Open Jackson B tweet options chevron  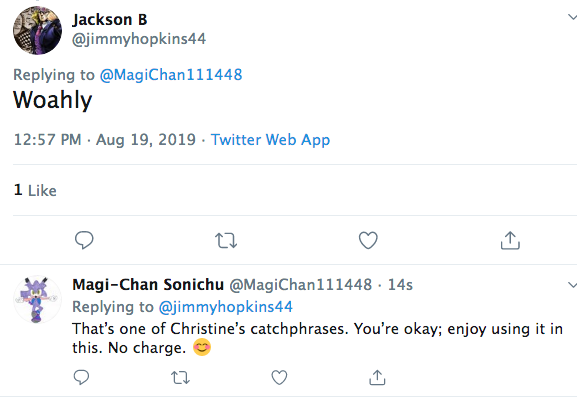click(x=572, y=17)
